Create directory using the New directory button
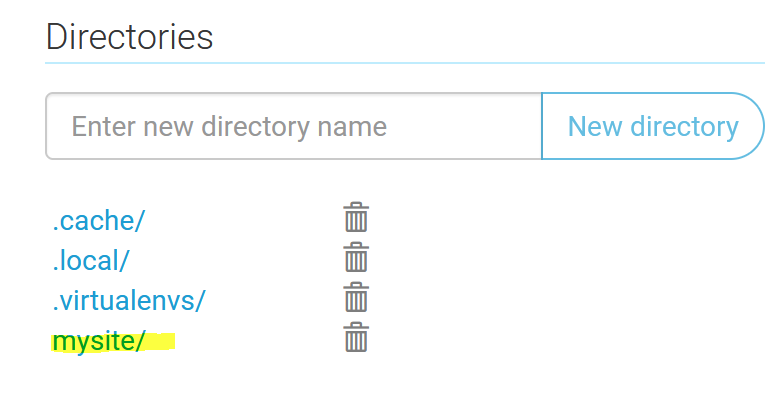Screen dimensions: 782x418 pos(652,127)
